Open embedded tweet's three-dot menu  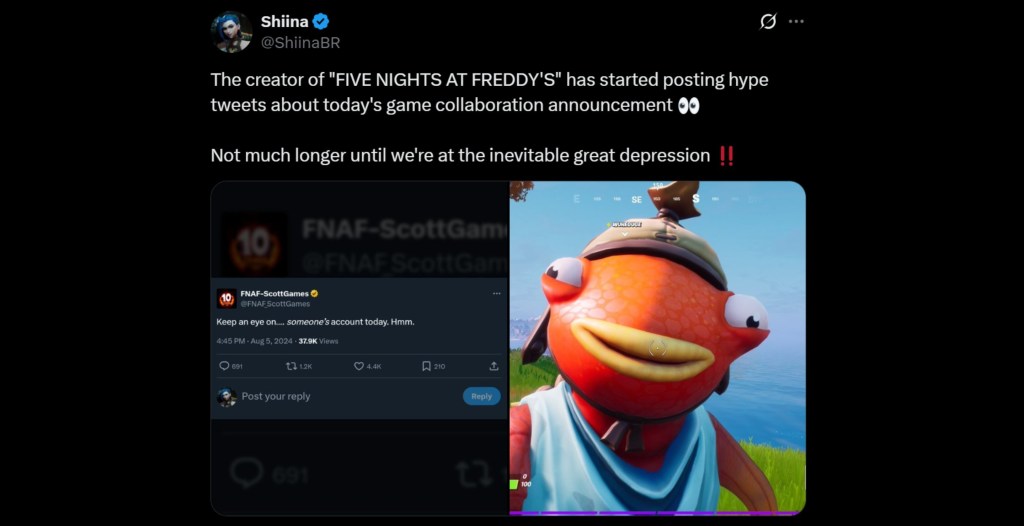click(496, 293)
